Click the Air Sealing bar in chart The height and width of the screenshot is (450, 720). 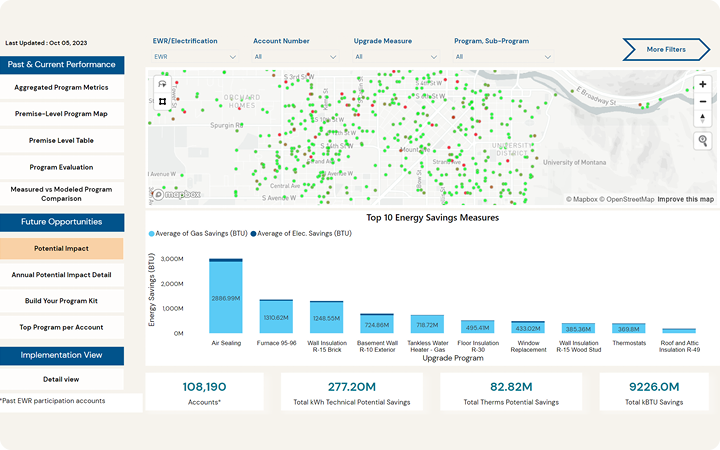pyautogui.click(x=226, y=297)
